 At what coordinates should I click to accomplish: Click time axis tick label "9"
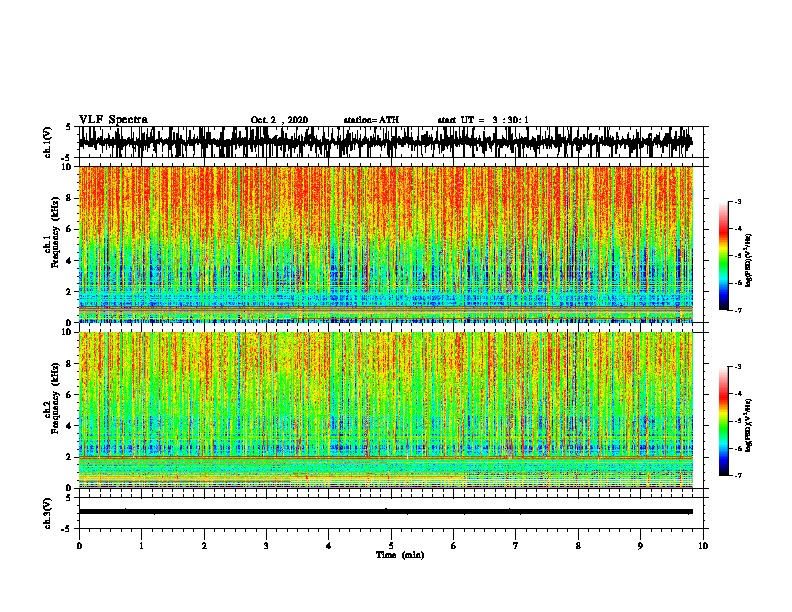pos(640,545)
